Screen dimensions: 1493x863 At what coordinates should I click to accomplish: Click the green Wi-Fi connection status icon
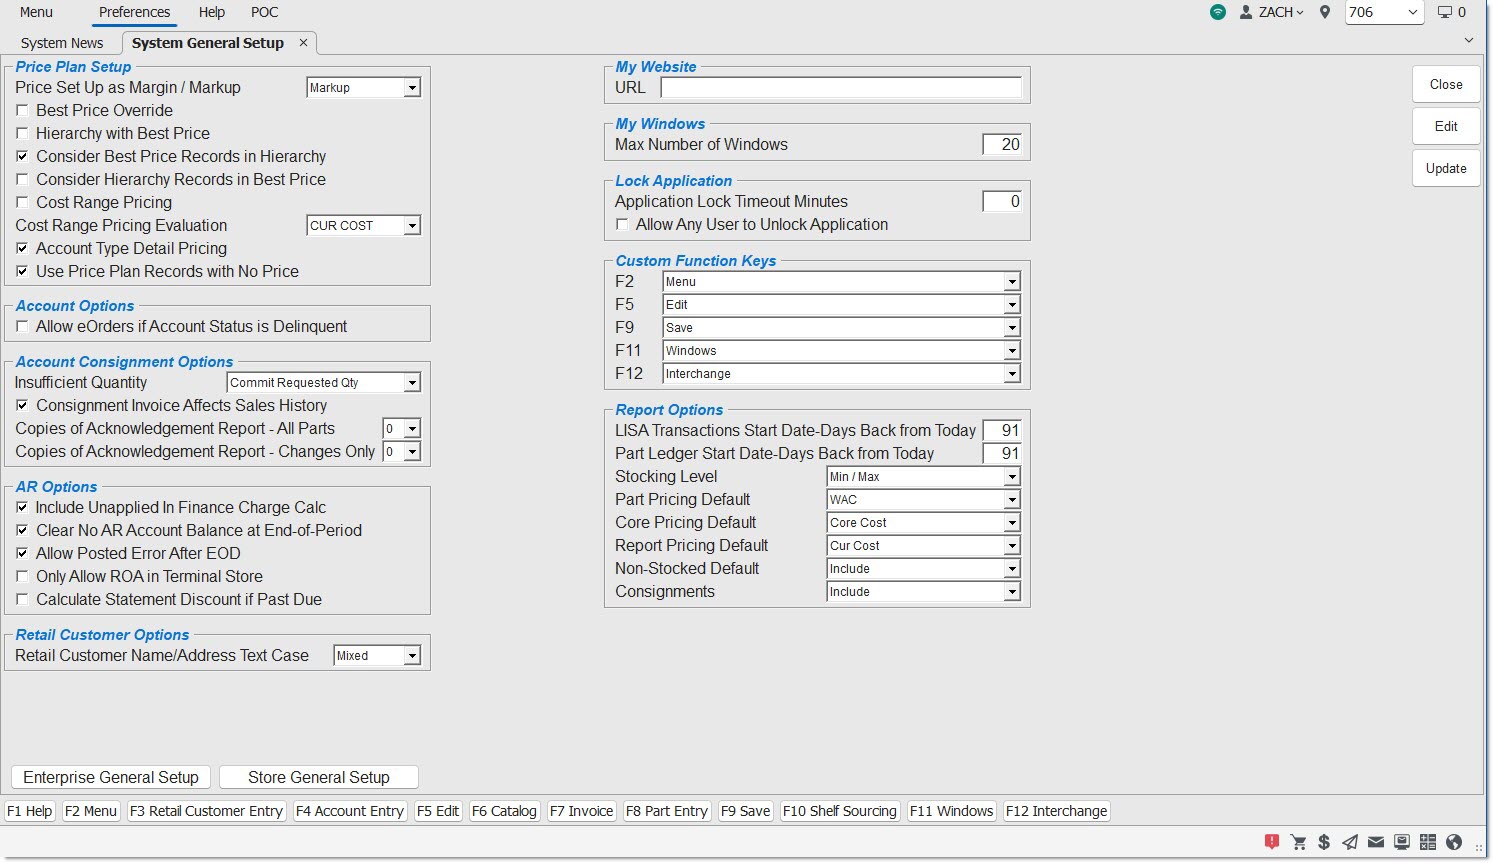(1217, 12)
